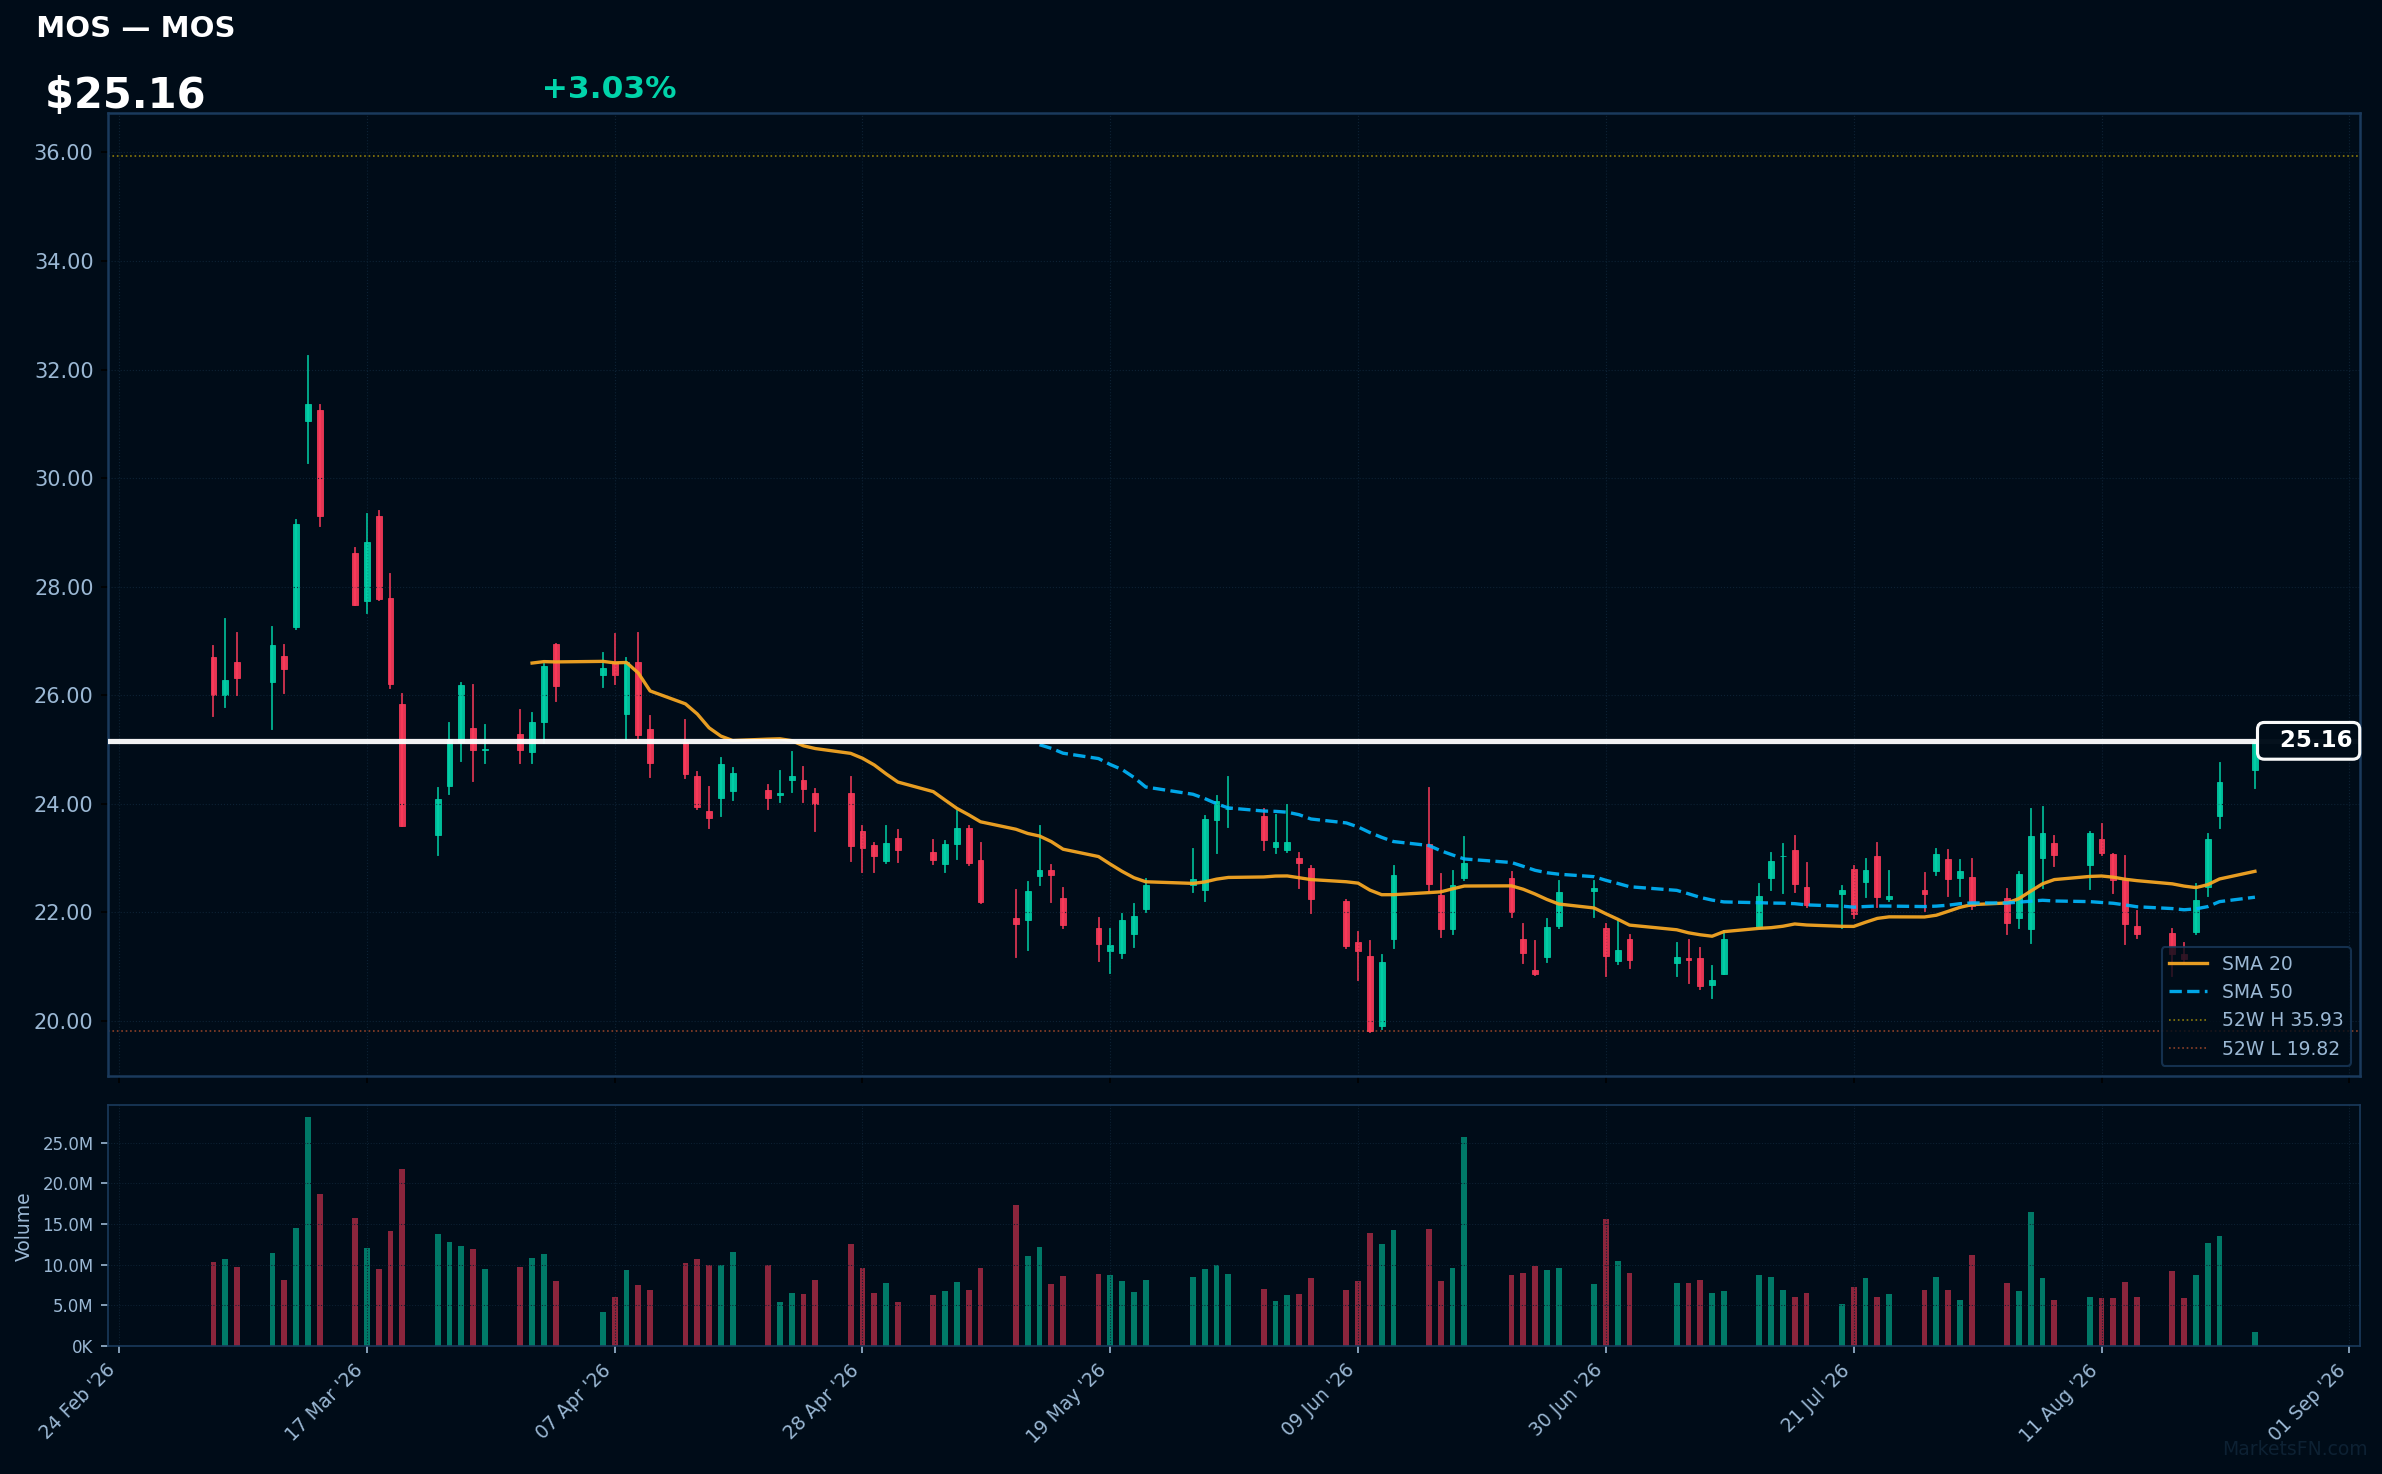Viewport: 2382px width, 1474px height.
Task: Click the 11 Aug '26 date label
Action: pos(2059,1401)
